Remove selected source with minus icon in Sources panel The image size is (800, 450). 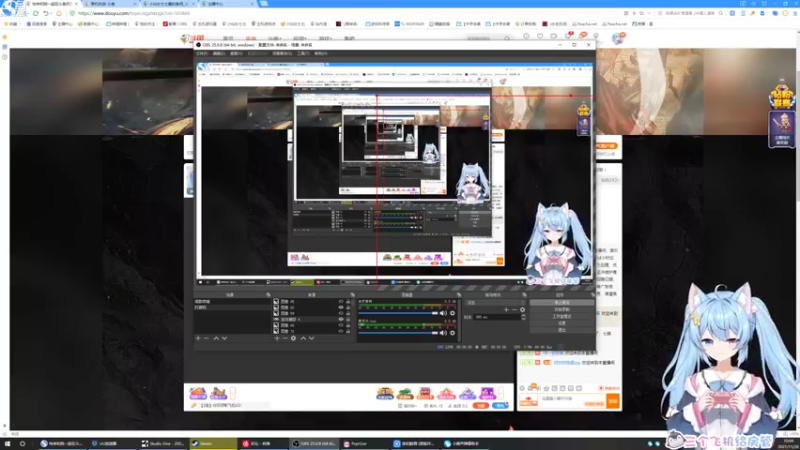(285, 338)
